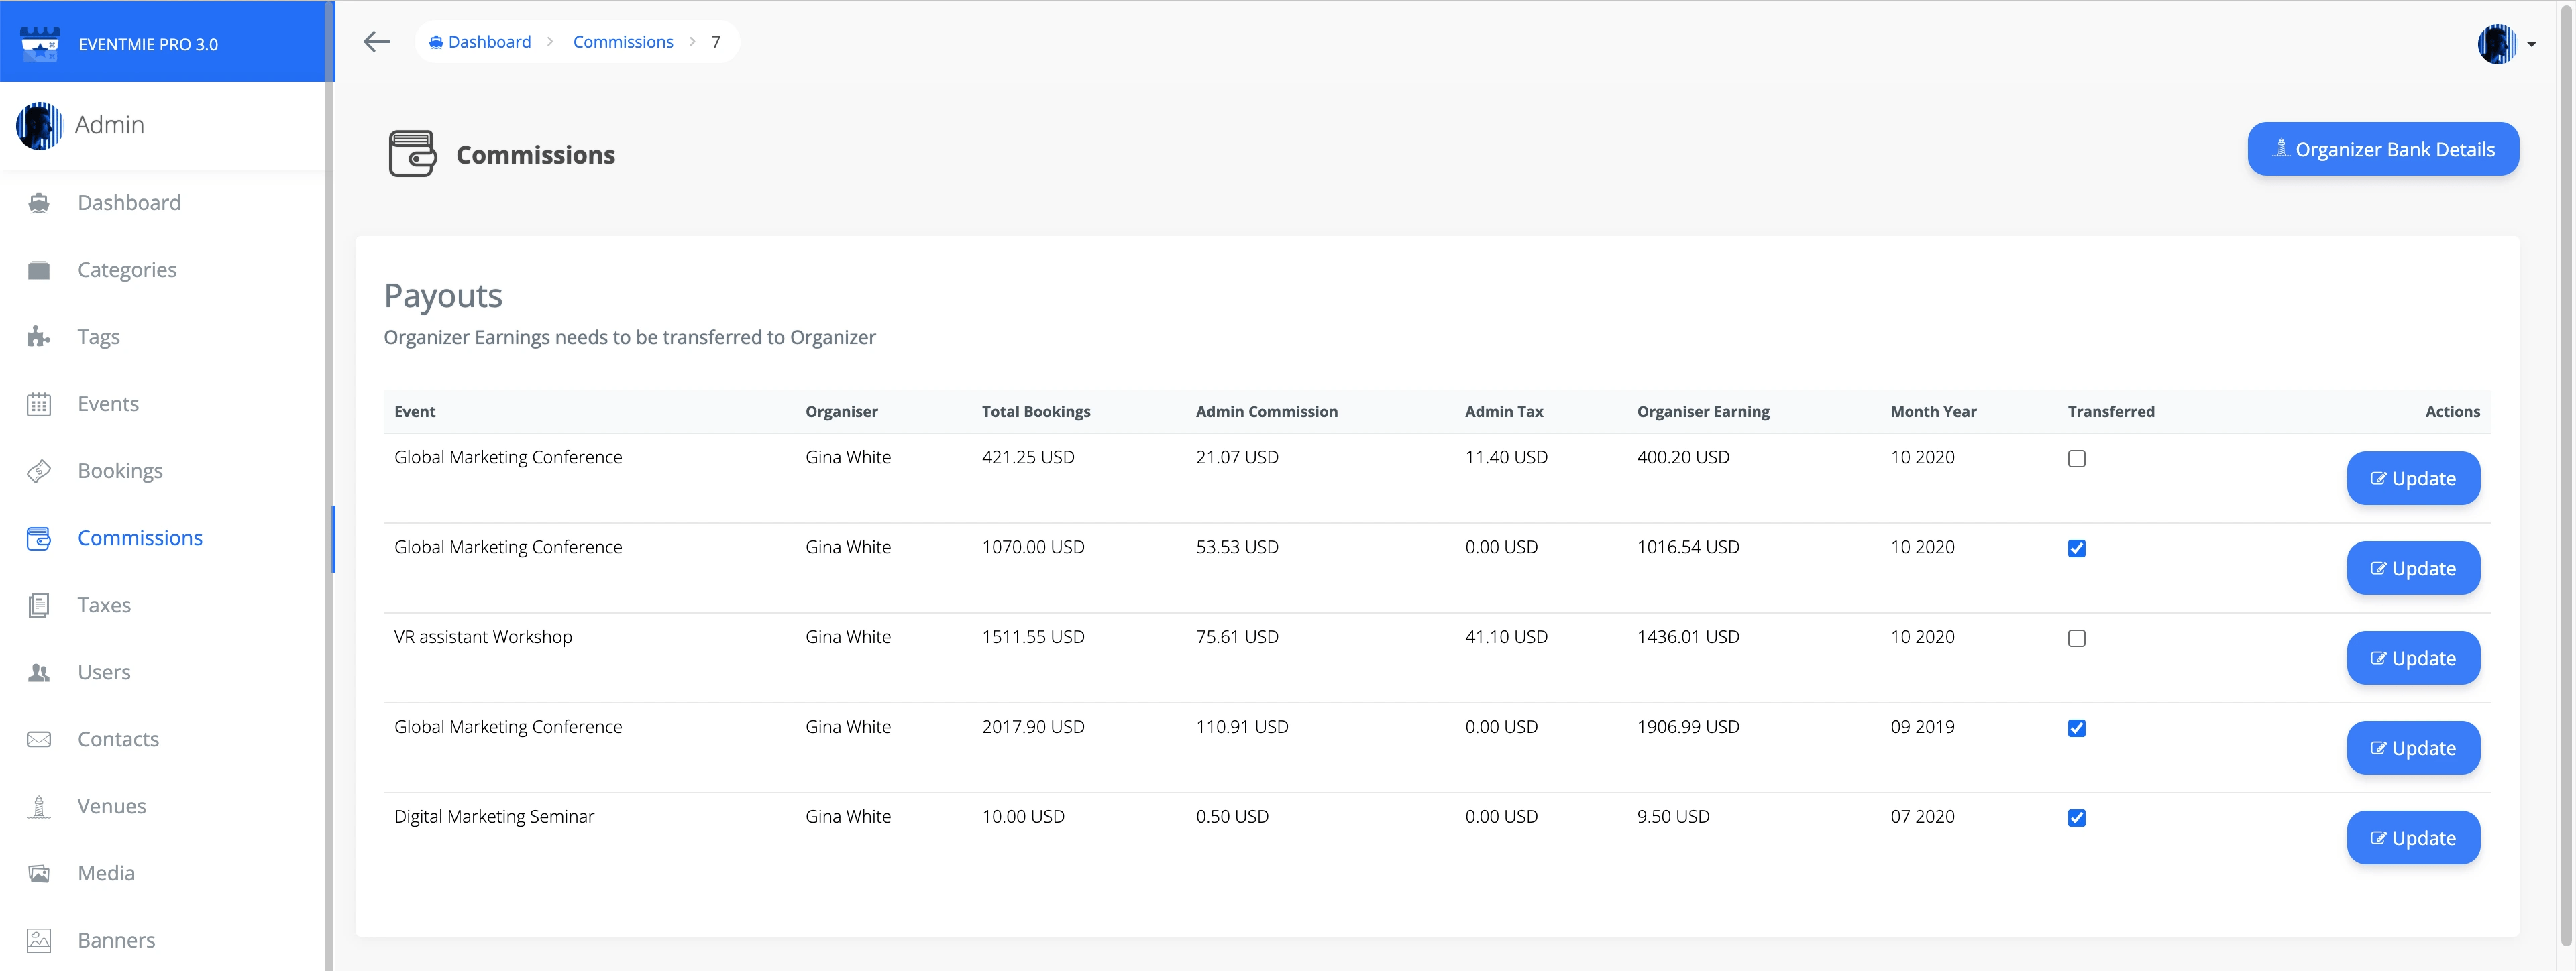Image resolution: width=2576 pixels, height=971 pixels.
Task: Open the profile dropdown arrow top right
Action: 2531,44
